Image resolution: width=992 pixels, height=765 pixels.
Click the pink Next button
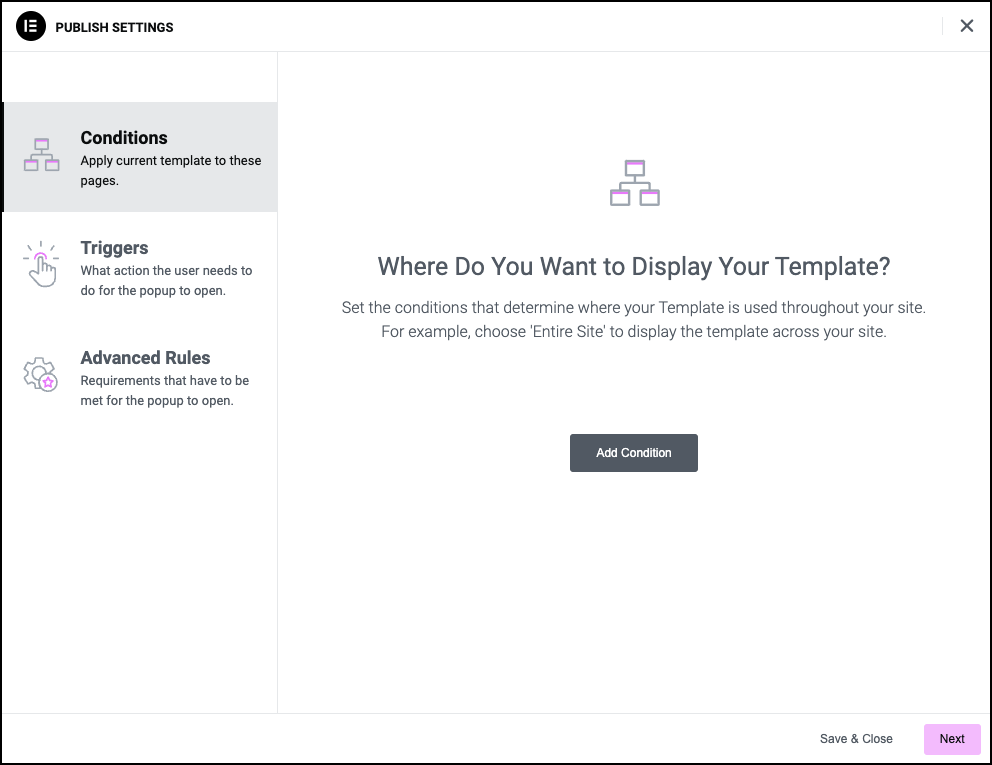point(952,739)
